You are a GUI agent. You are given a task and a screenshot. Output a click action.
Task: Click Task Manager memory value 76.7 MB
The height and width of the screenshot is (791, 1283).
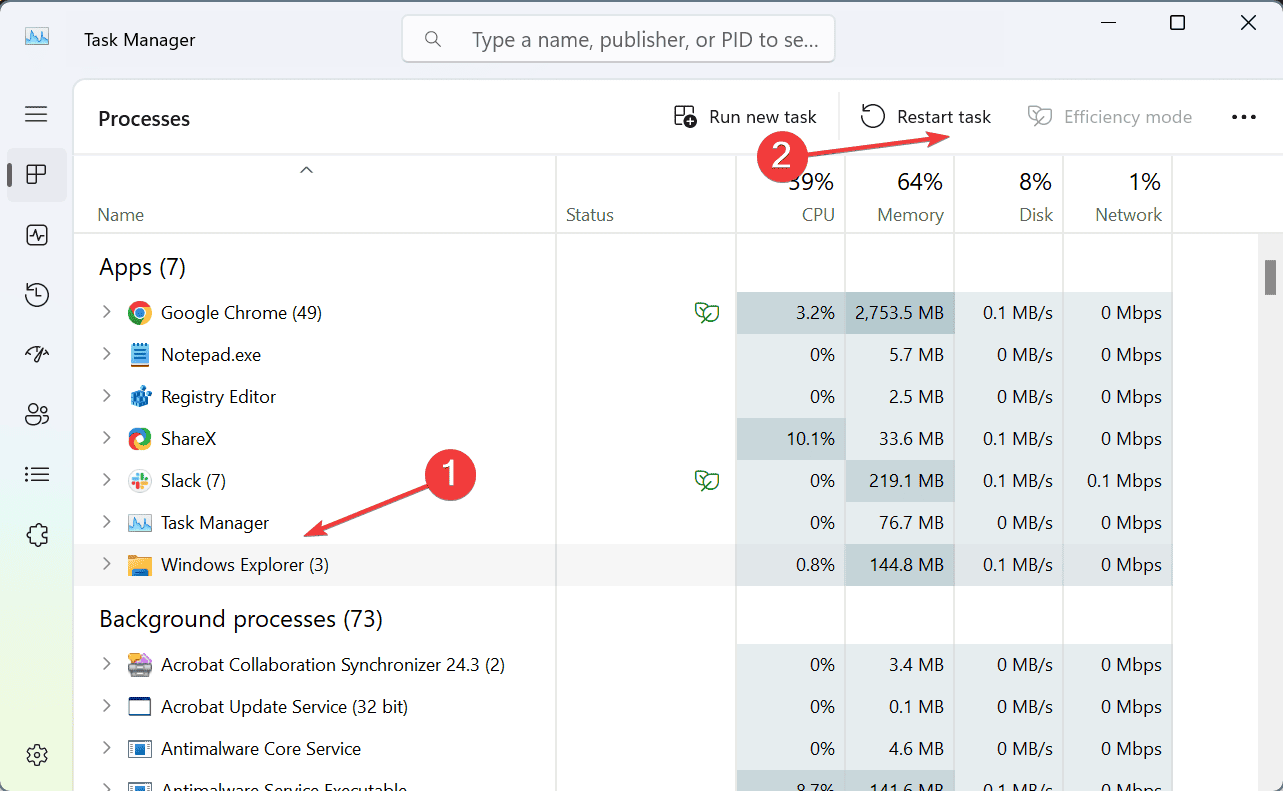[x=900, y=523]
